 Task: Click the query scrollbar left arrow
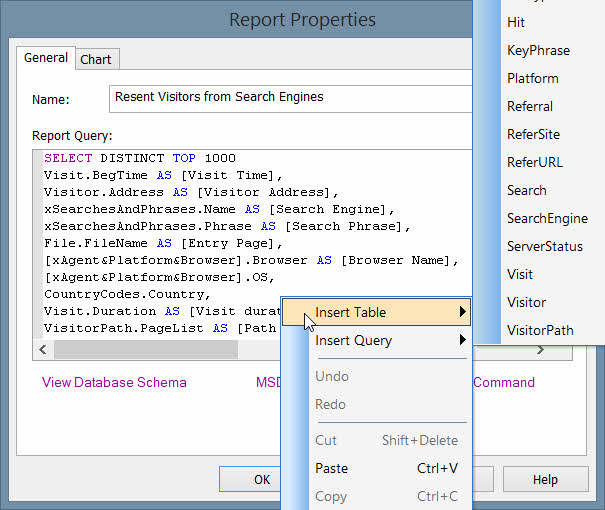[43, 350]
